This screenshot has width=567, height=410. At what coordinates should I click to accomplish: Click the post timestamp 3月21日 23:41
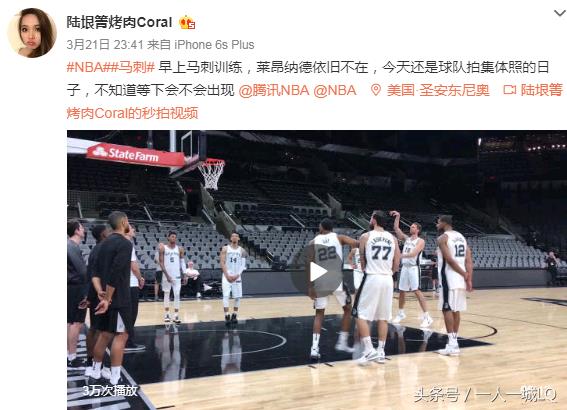click(x=105, y=45)
